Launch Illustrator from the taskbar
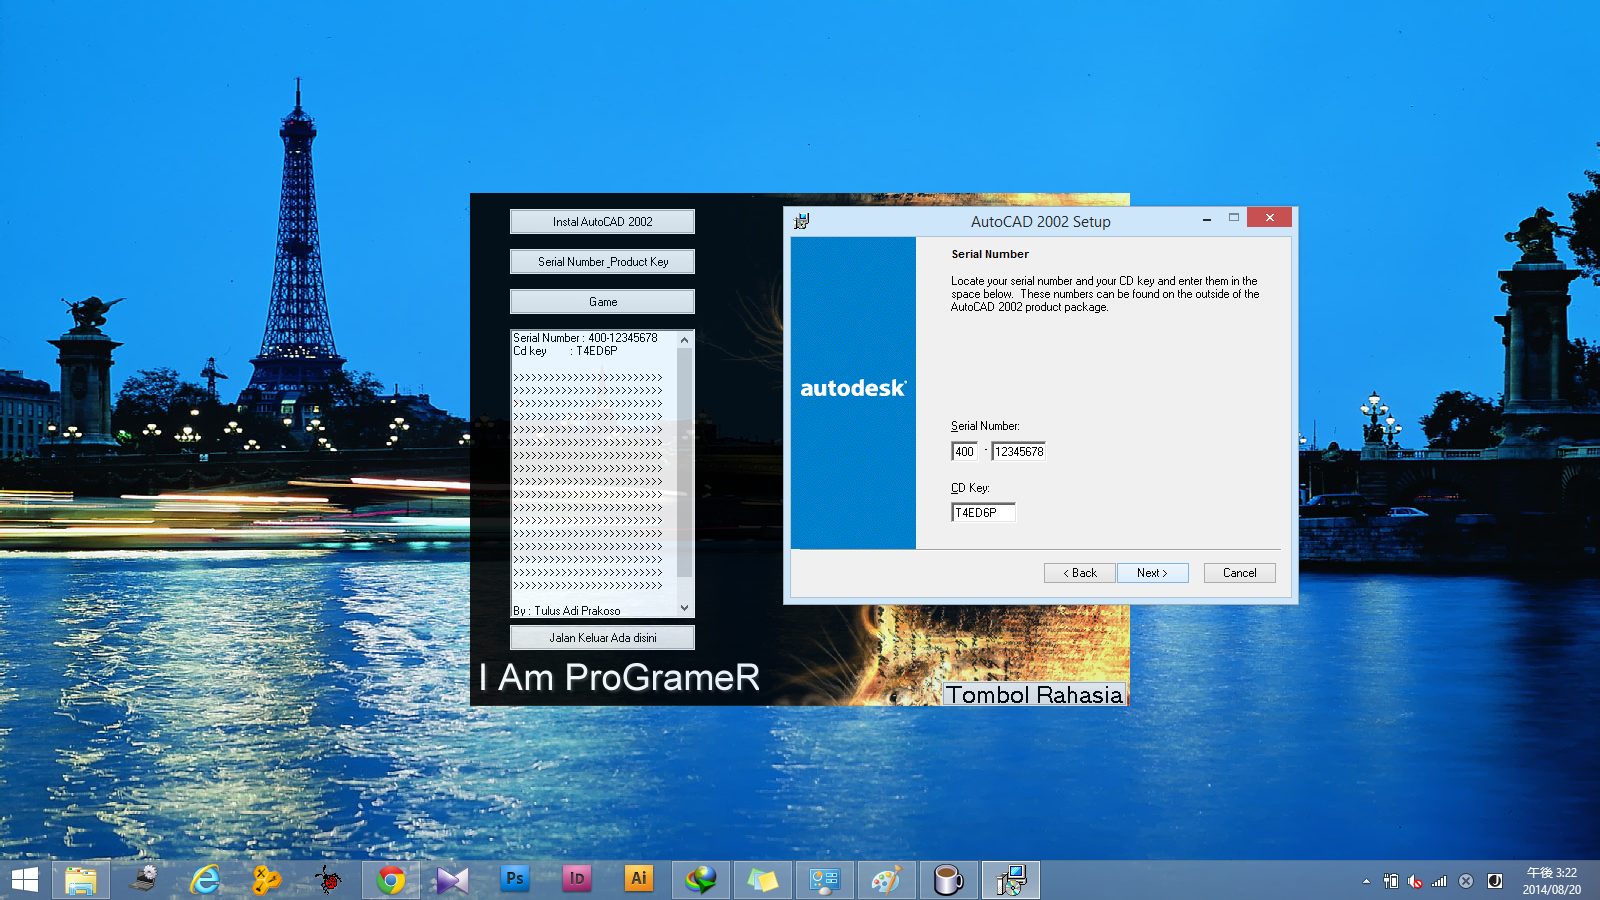The height and width of the screenshot is (900, 1600). tap(639, 879)
